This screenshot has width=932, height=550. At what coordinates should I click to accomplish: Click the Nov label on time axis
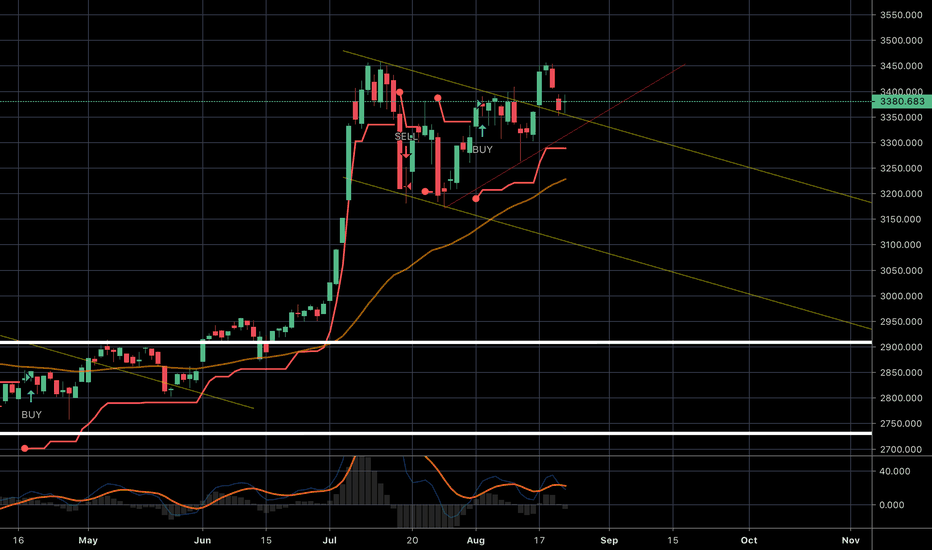click(851, 540)
